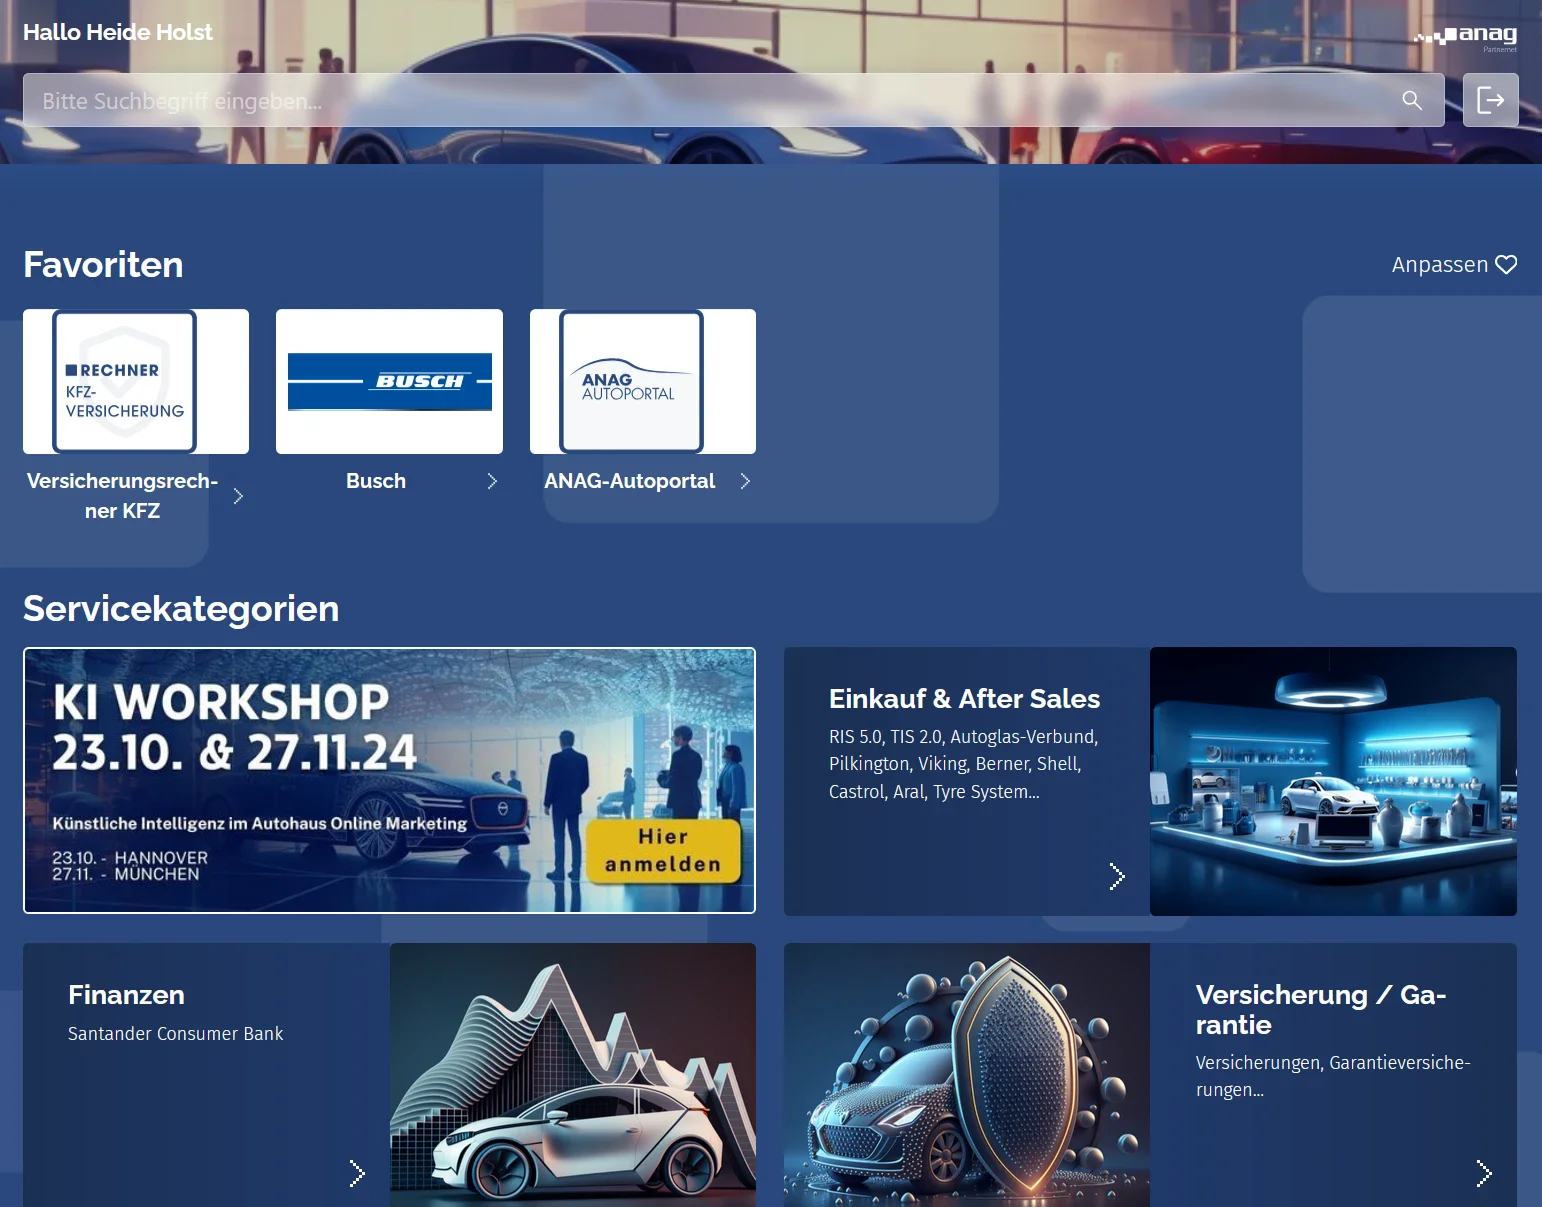Screen dimensions: 1542x1207
Task: Click the heart icon beside Anpassen
Action: pyautogui.click(x=1506, y=264)
